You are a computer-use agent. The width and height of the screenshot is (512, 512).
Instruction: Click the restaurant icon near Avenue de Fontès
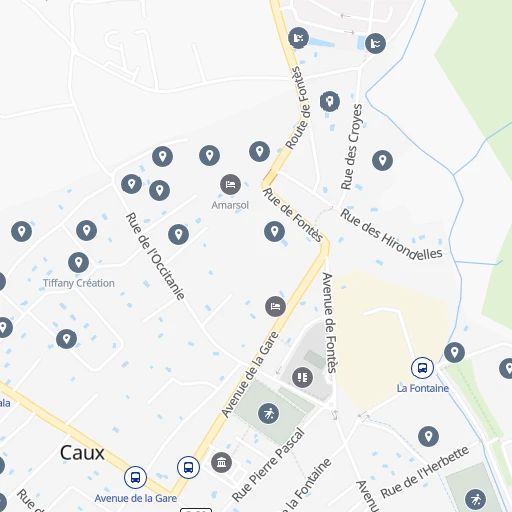pos(302,377)
